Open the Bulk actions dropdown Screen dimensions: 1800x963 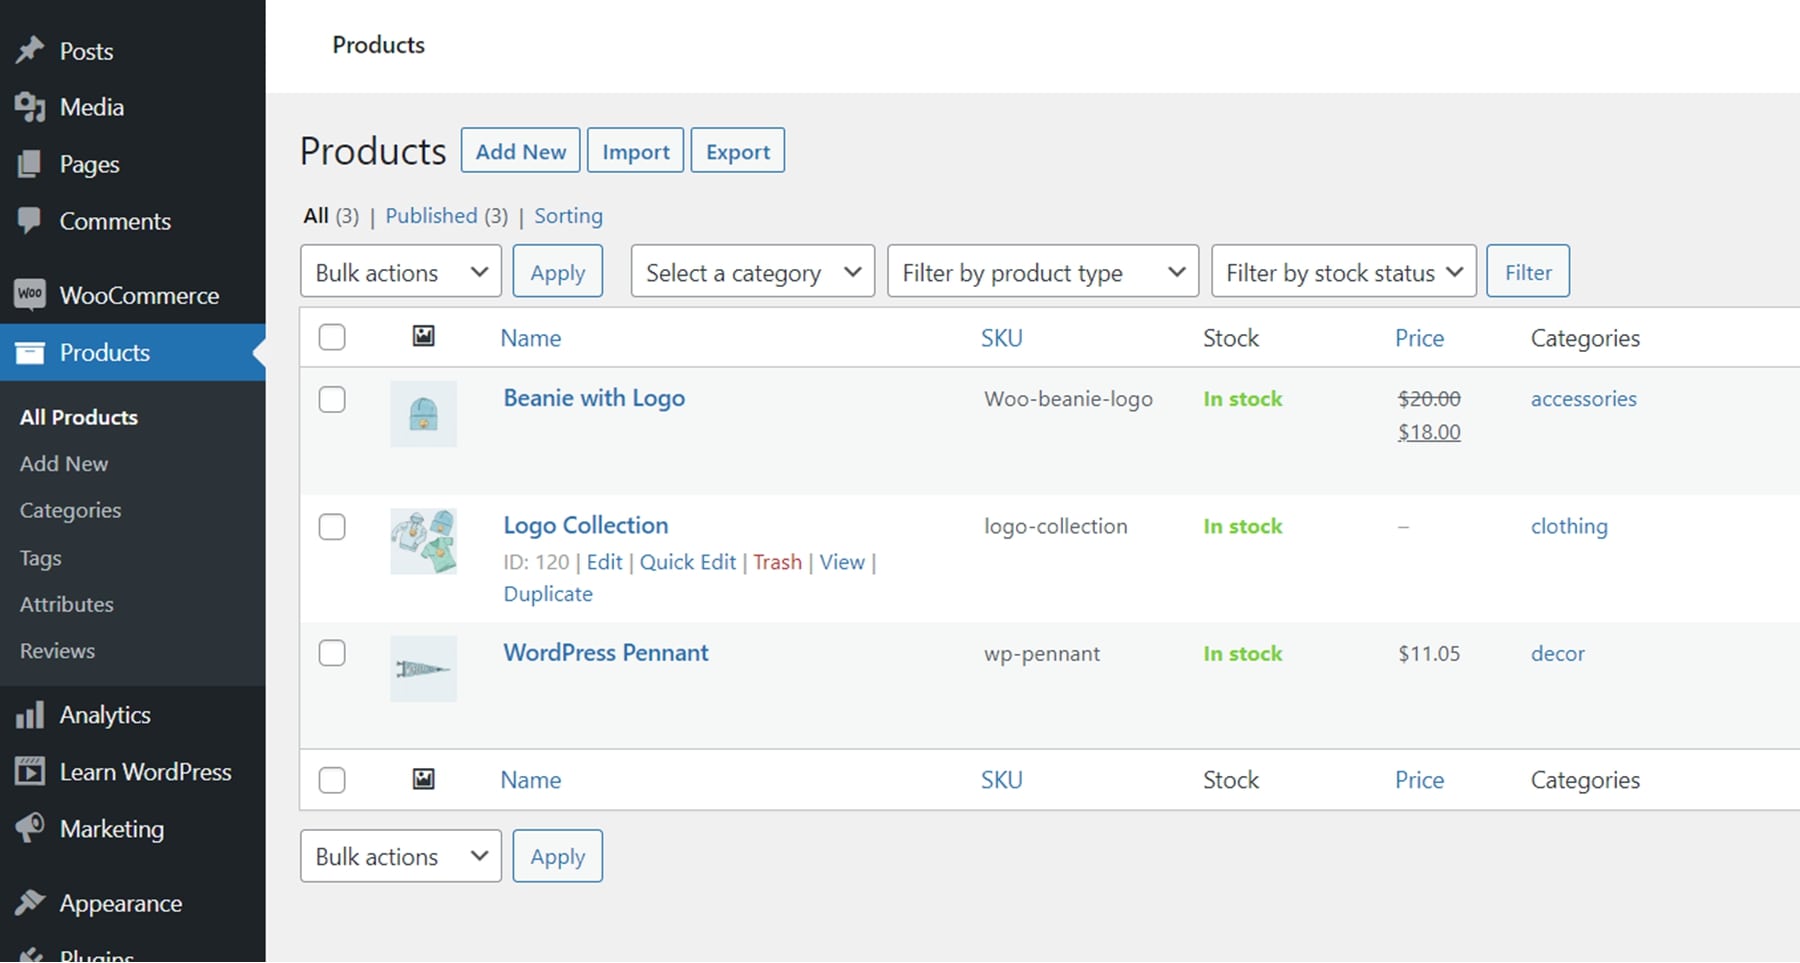pyautogui.click(x=400, y=271)
